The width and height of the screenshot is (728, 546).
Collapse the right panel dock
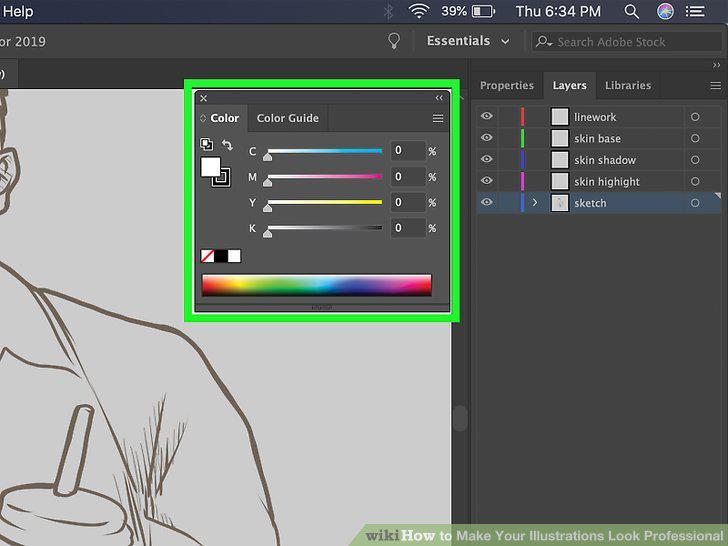click(716, 65)
